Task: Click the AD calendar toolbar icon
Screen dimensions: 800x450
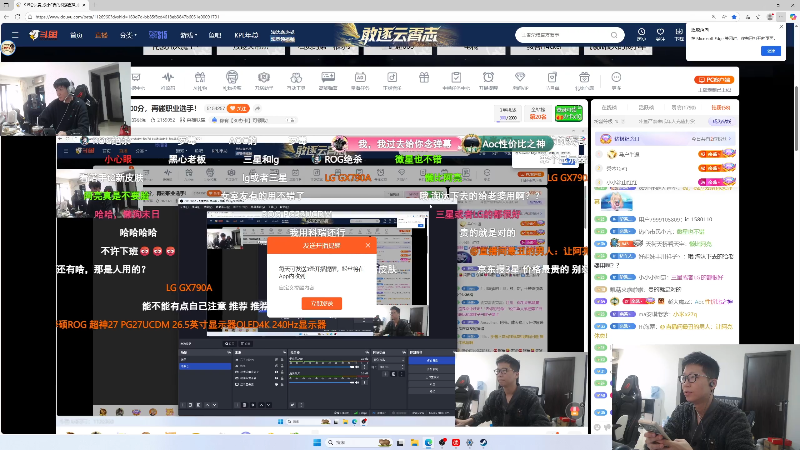Action: point(360,78)
